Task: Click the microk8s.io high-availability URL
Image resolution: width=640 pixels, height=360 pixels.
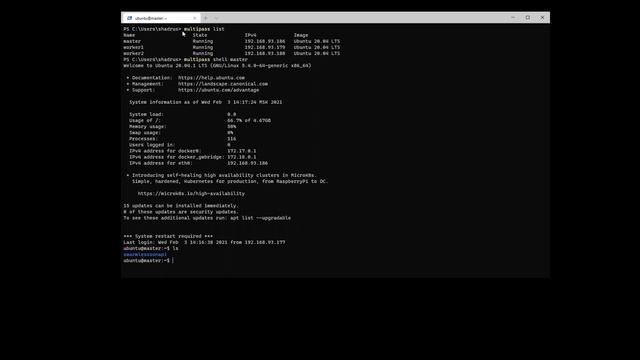Action: tap(191, 193)
